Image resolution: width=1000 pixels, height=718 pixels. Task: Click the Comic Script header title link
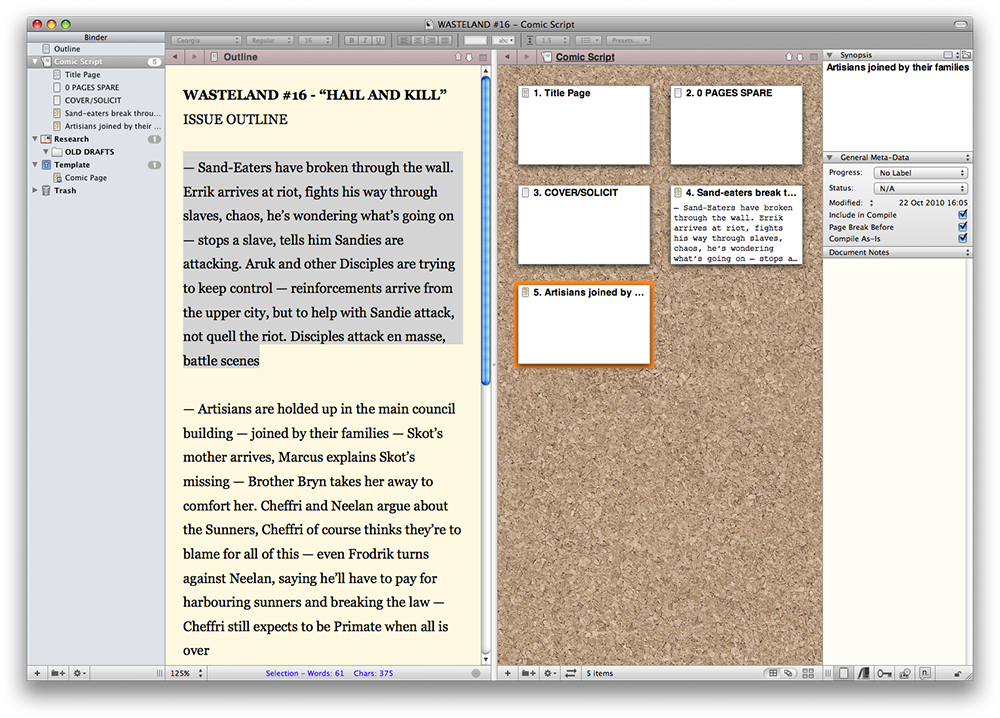click(585, 58)
